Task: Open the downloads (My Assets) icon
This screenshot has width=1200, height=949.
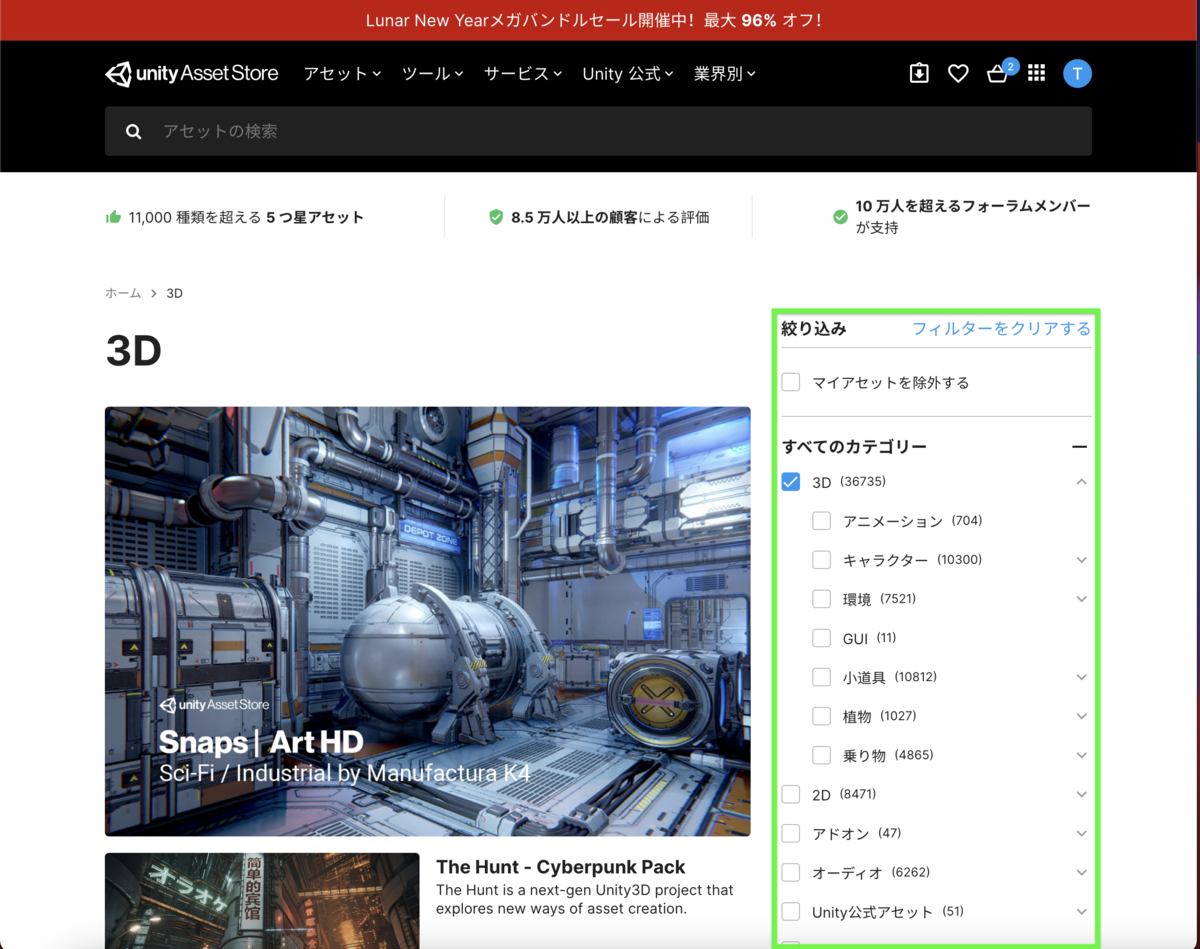Action: point(919,73)
